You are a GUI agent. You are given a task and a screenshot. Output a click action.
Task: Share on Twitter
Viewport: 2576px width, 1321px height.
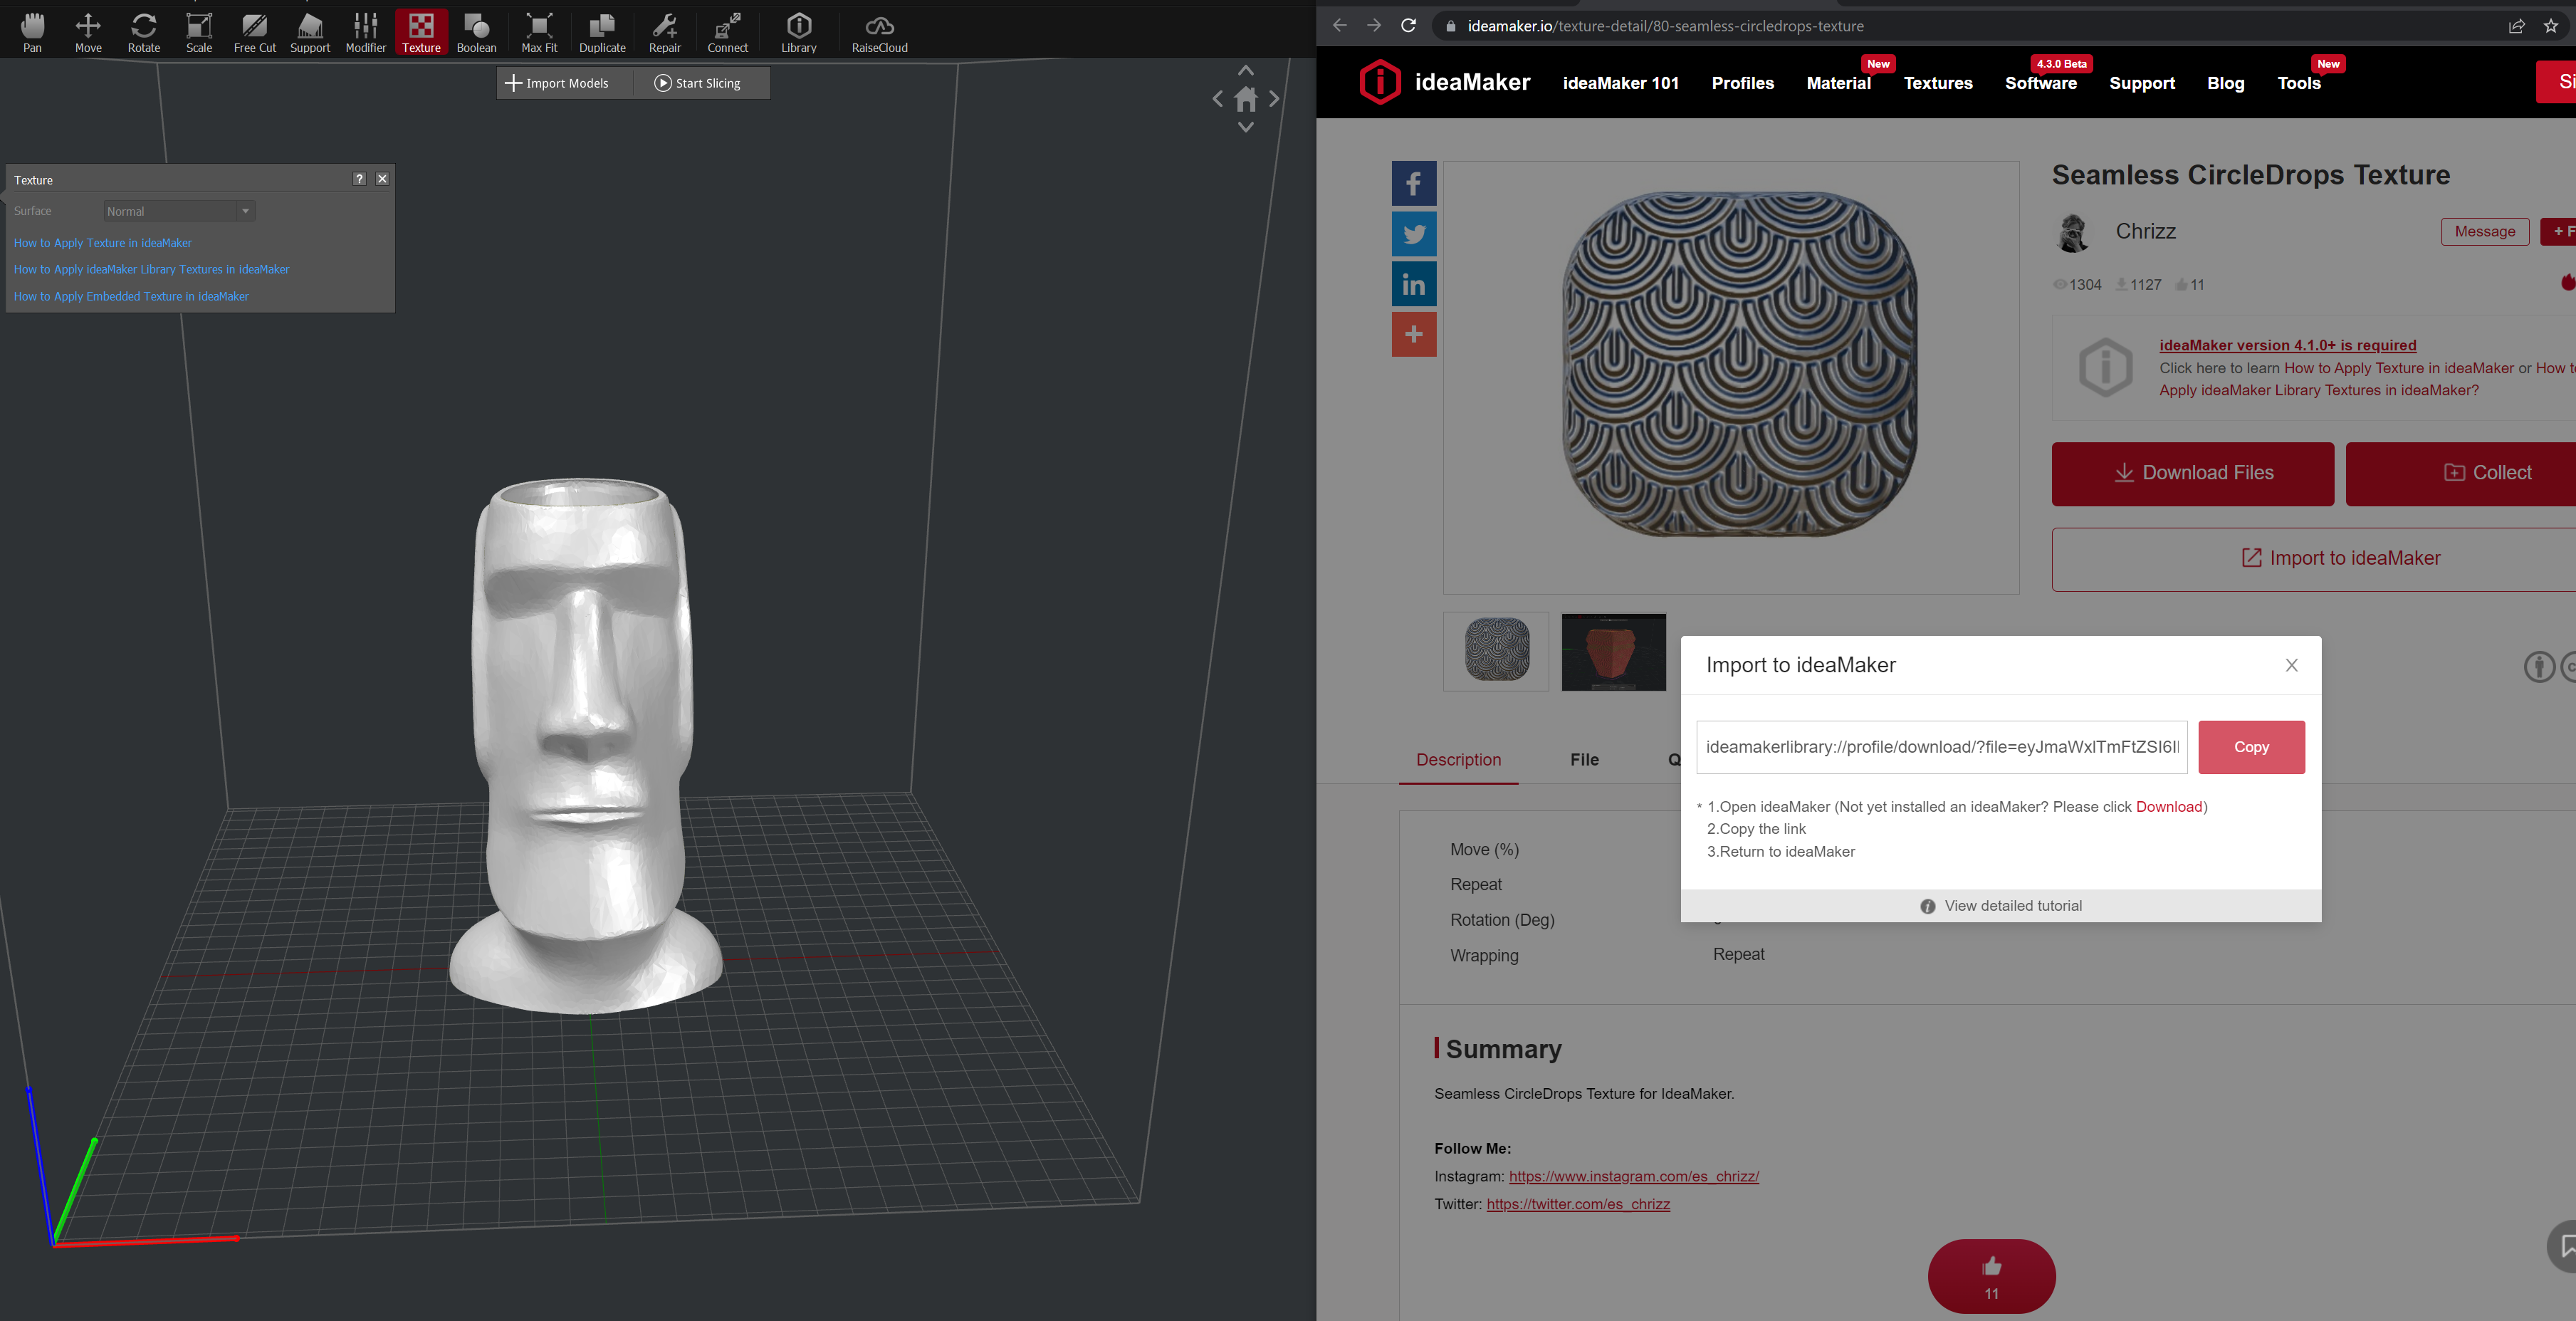1414,233
